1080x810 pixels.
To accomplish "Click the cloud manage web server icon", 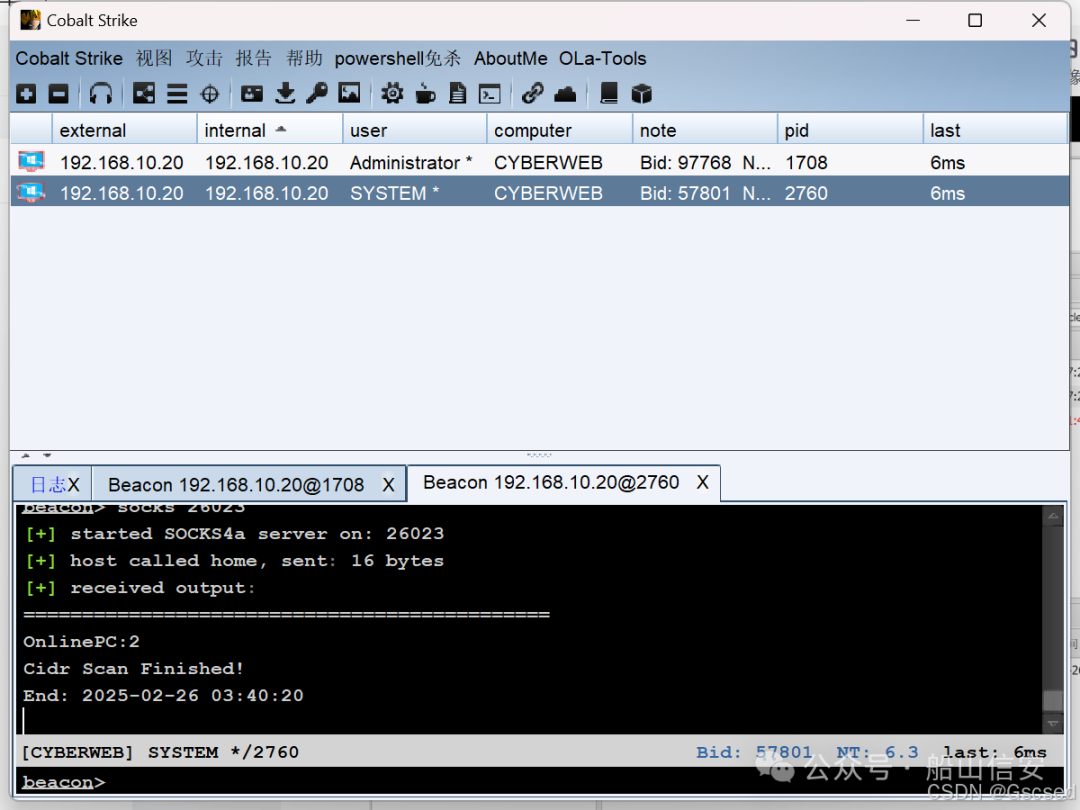I will tap(565, 94).
